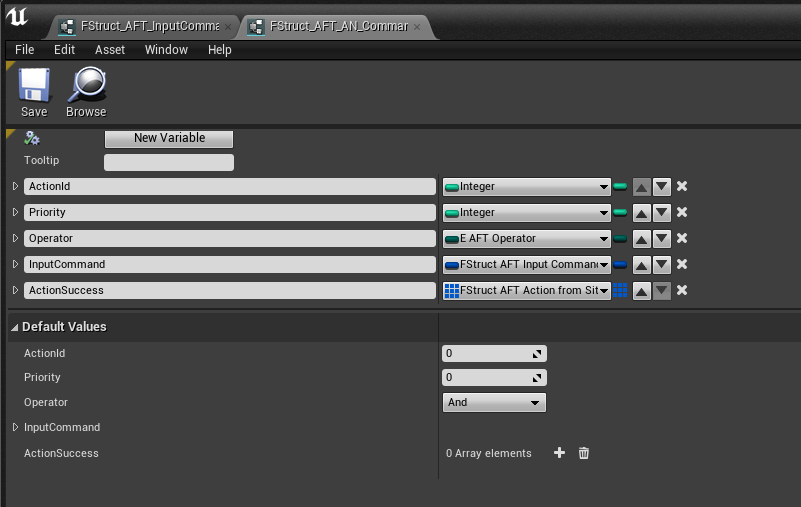Click the Save toolbar icon
Image resolution: width=801 pixels, height=507 pixels.
click(34, 87)
